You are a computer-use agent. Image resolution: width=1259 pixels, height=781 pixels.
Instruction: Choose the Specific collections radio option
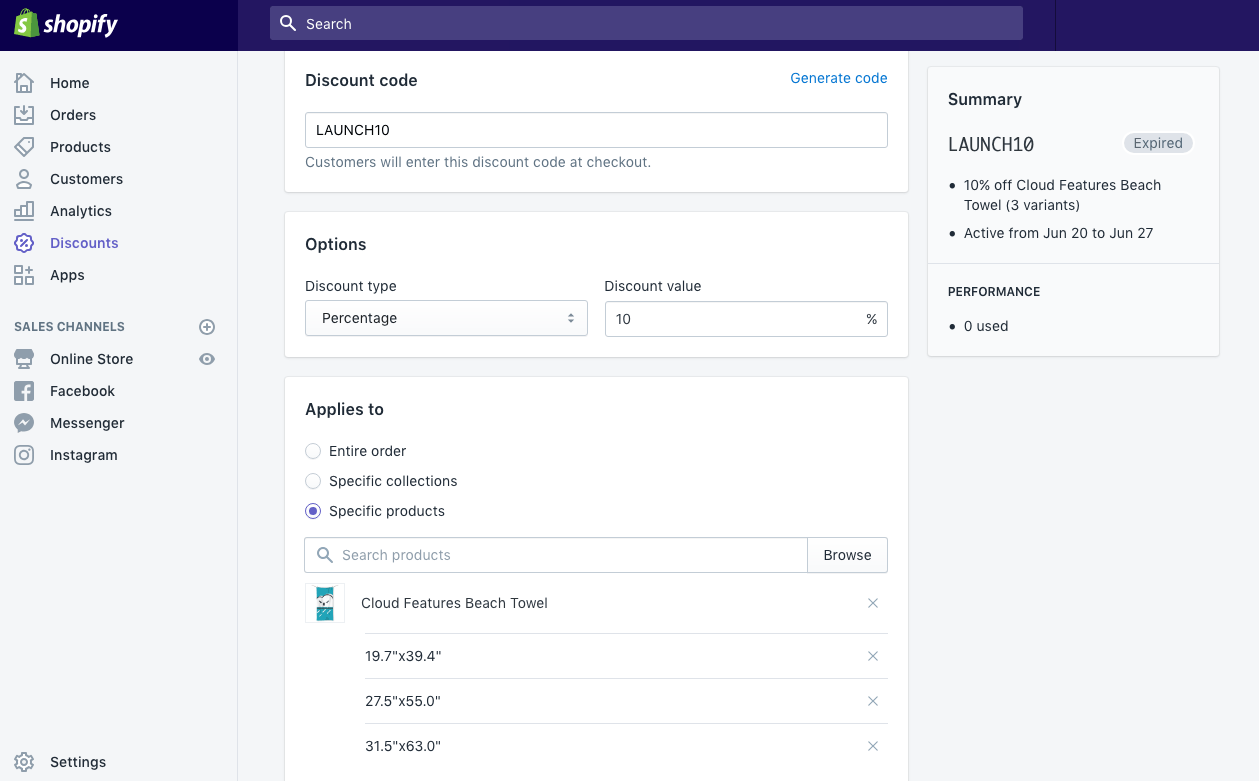coord(313,481)
